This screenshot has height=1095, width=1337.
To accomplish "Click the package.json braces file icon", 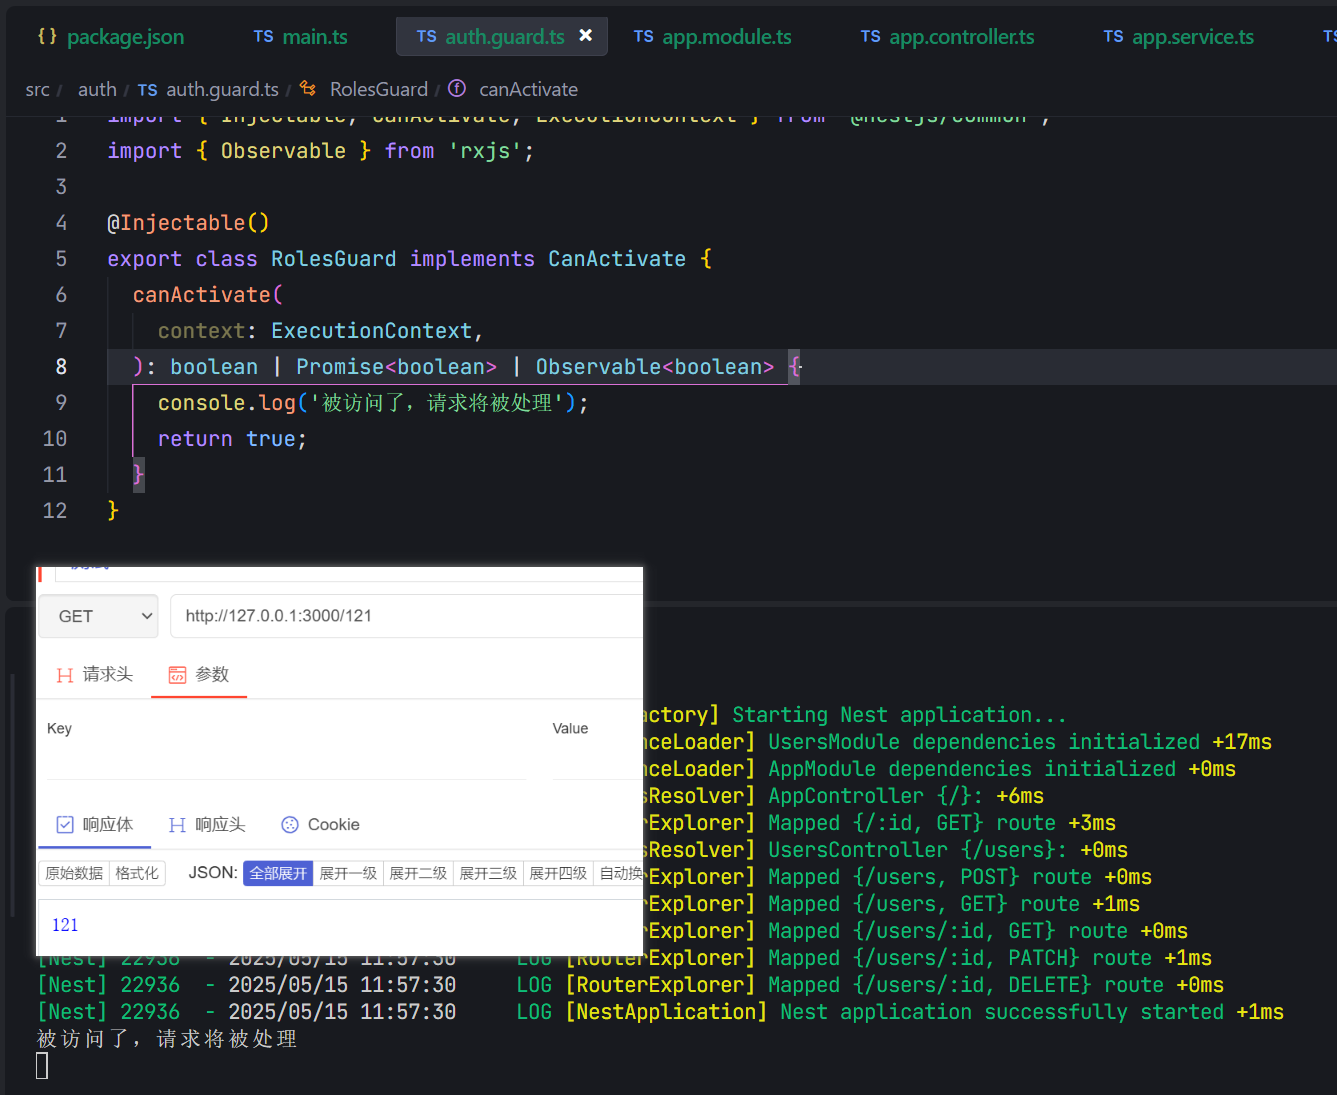I will pos(47,36).
